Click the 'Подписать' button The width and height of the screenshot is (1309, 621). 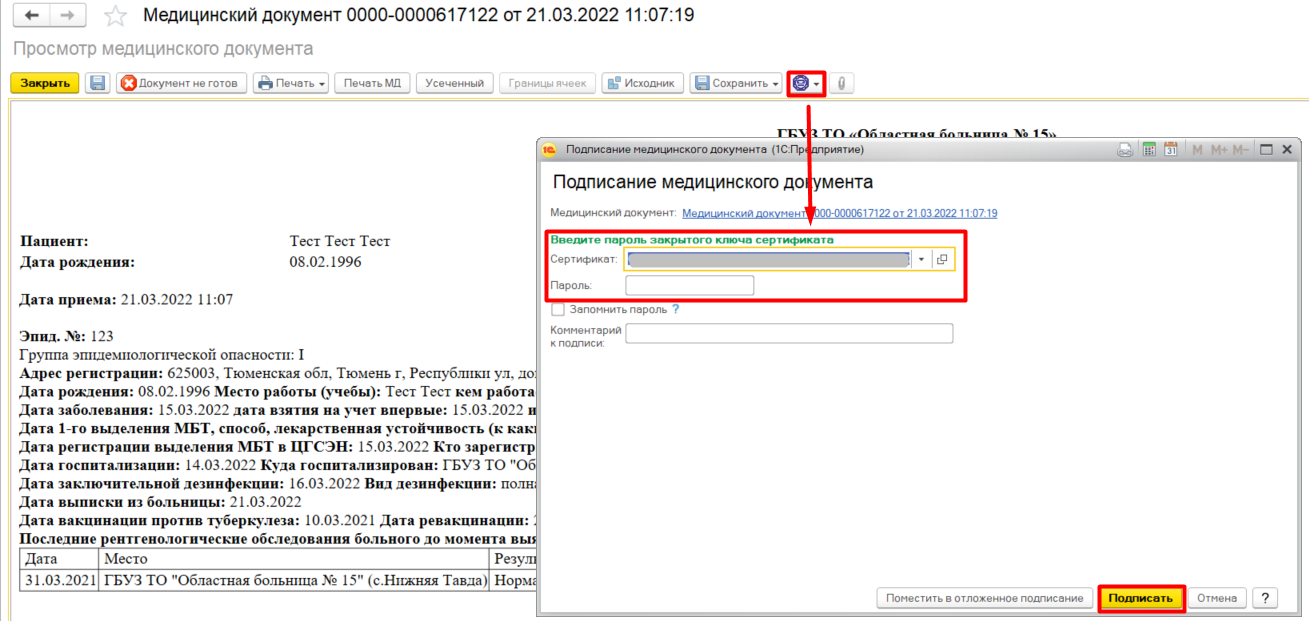(x=1140, y=598)
